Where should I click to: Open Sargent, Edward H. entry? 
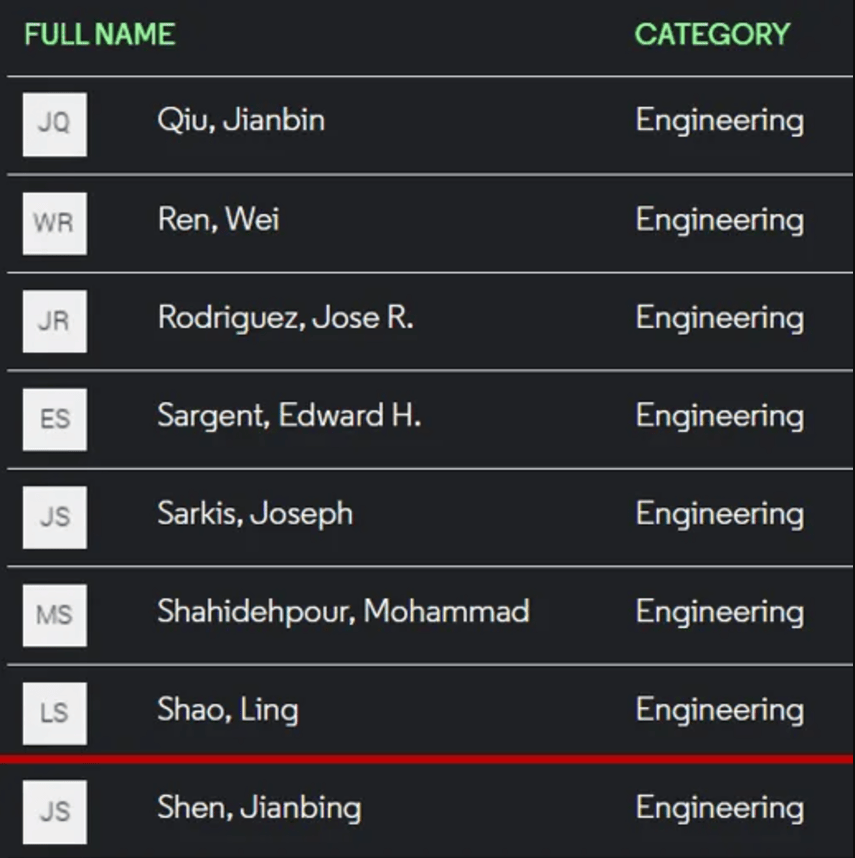click(288, 415)
